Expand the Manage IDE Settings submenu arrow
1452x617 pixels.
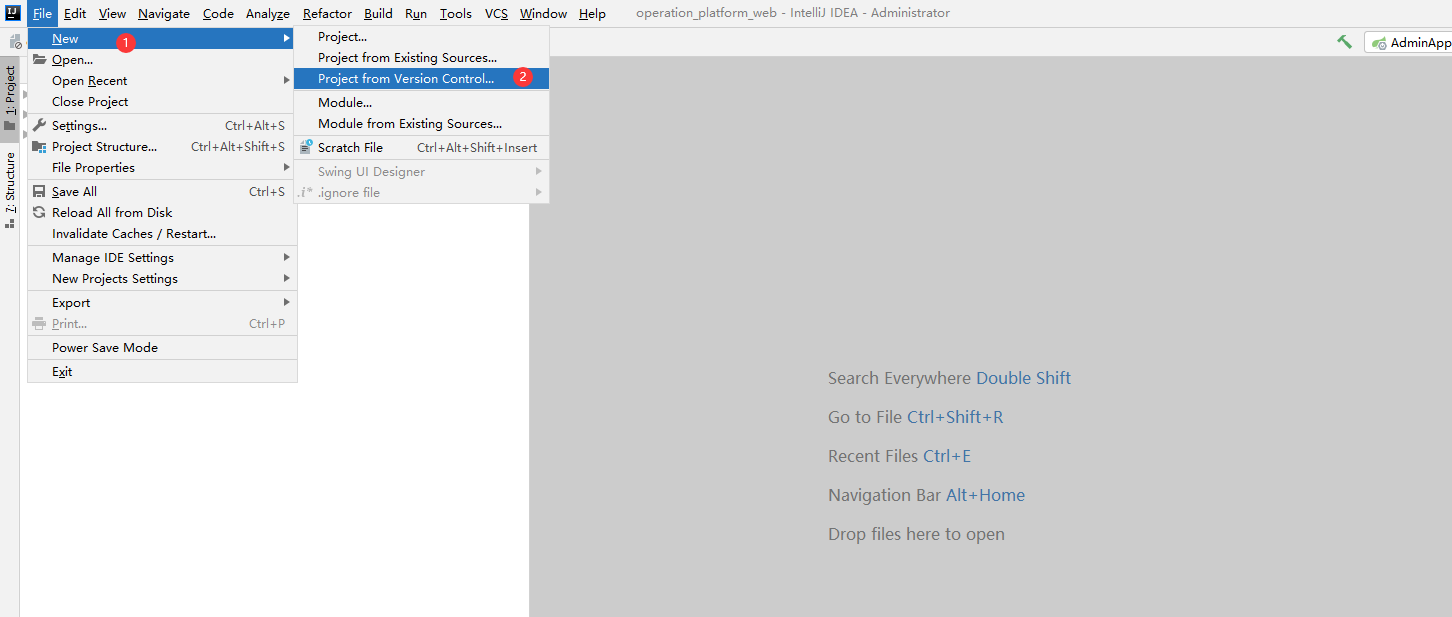coord(287,258)
